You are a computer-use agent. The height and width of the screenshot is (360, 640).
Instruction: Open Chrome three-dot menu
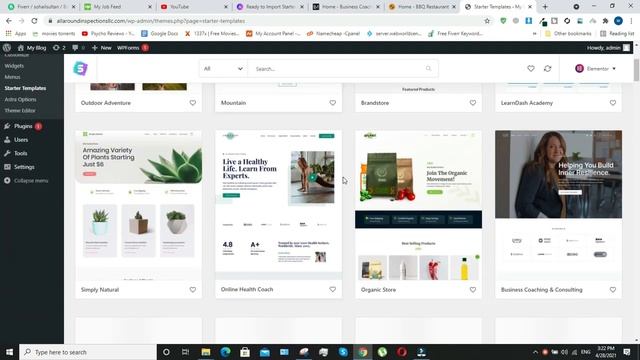(x=631, y=21)
